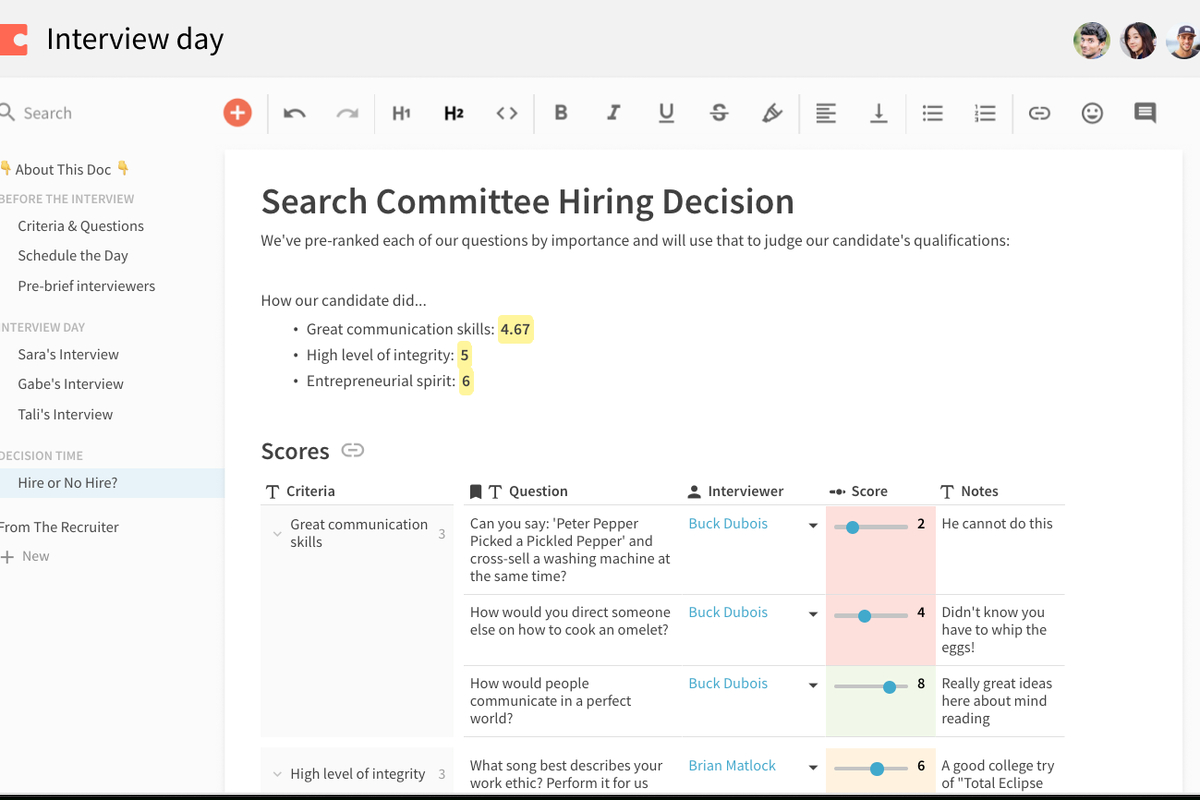Screen dimensions: 1200x800
Task: Toggle bold text formatting
Action: [x=561, y=113]
